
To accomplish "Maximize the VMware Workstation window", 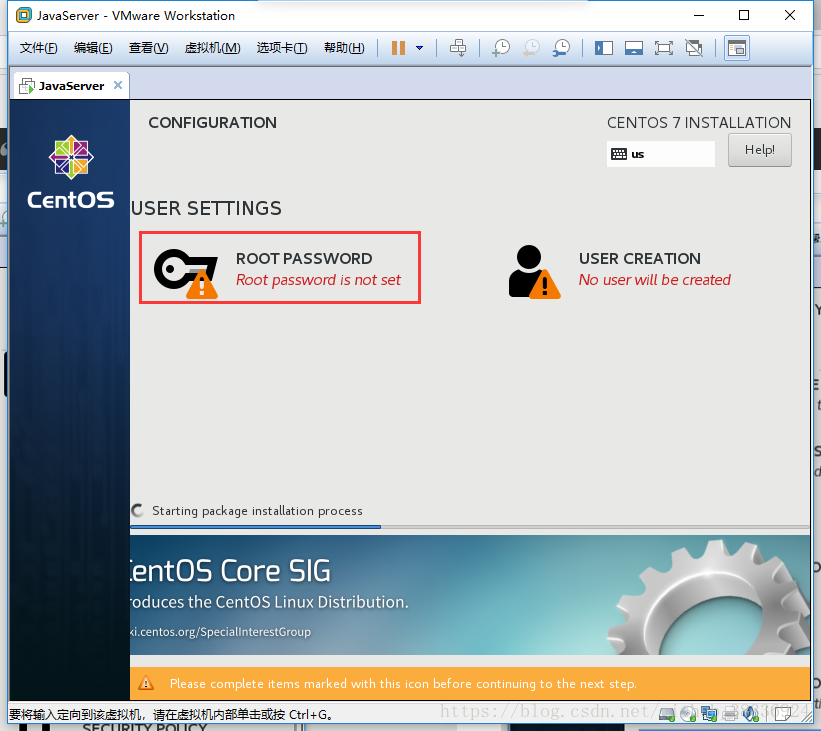I will [x=744, y=15].
